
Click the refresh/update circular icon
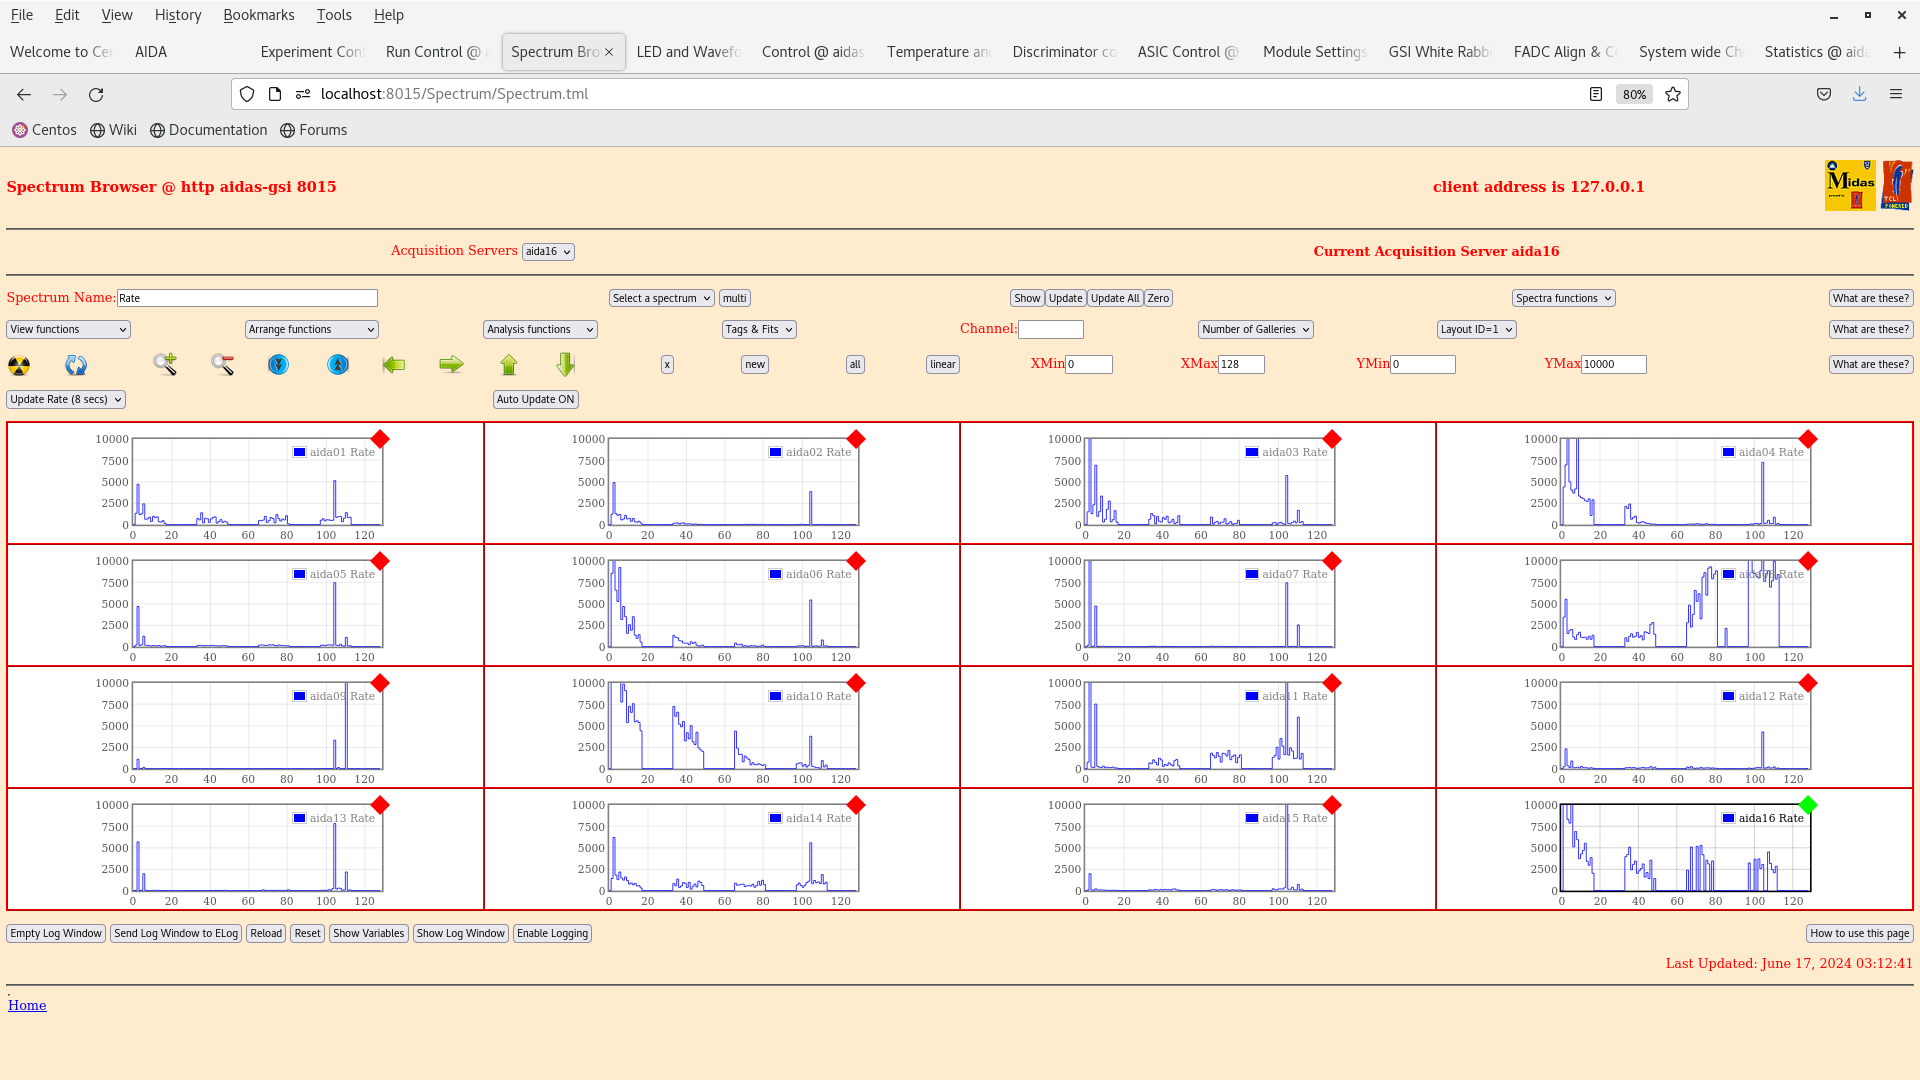(x=75, y=364)
